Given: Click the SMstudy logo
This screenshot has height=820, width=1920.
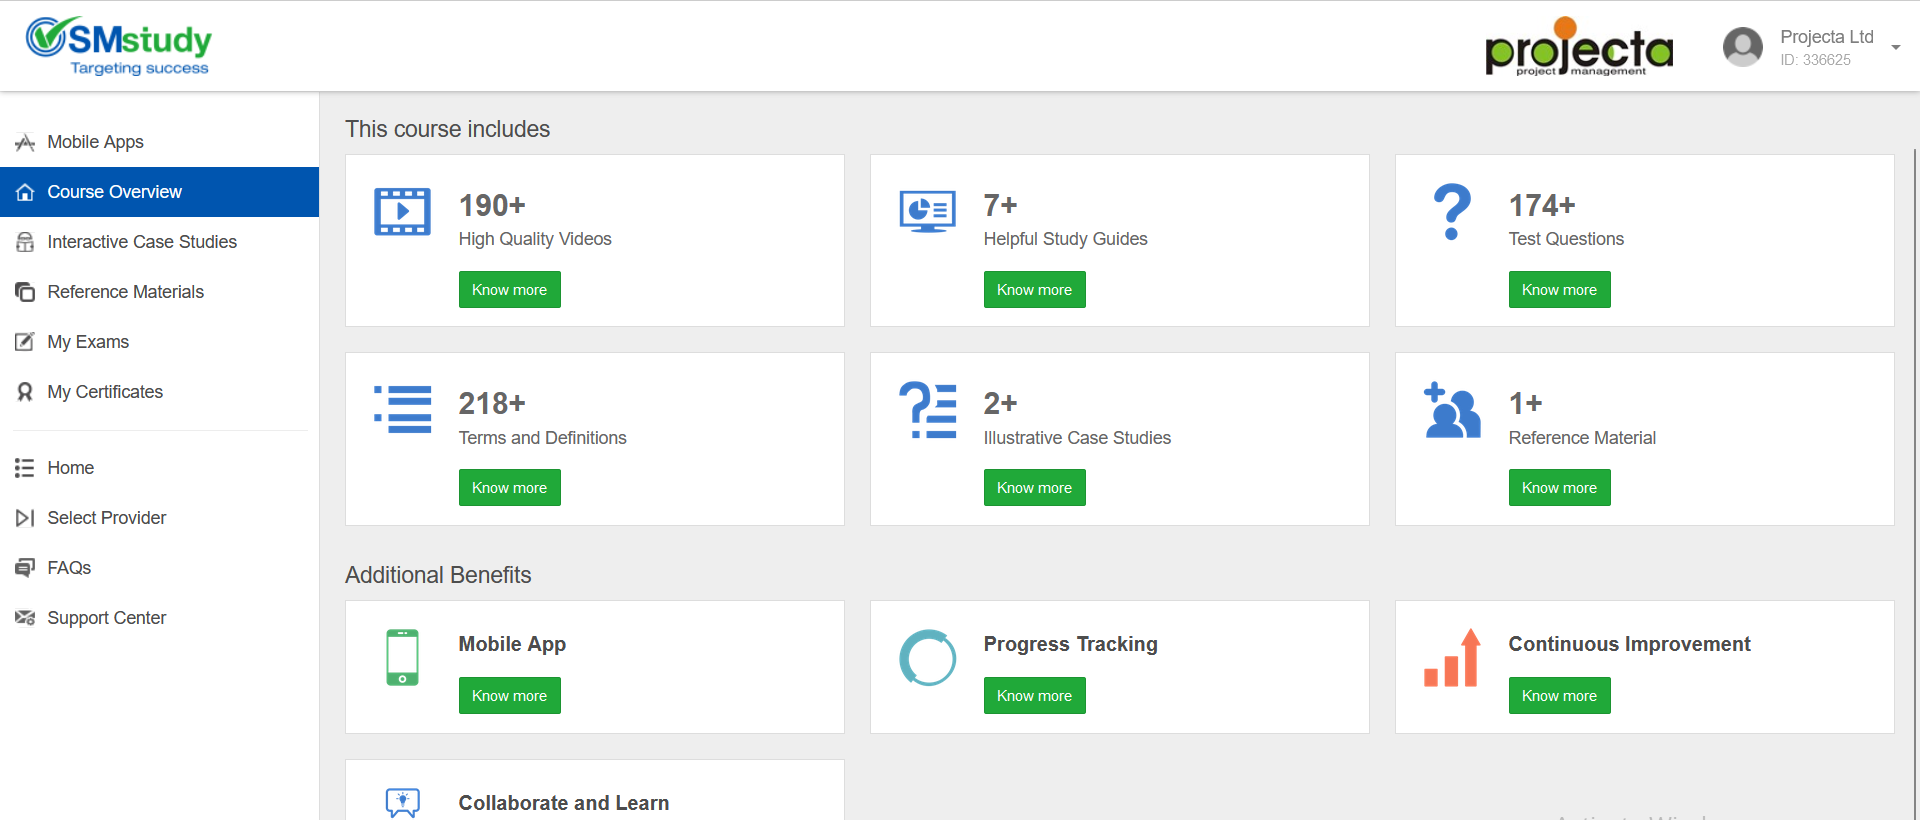Looking at the screenshot, I should [119, 46].
